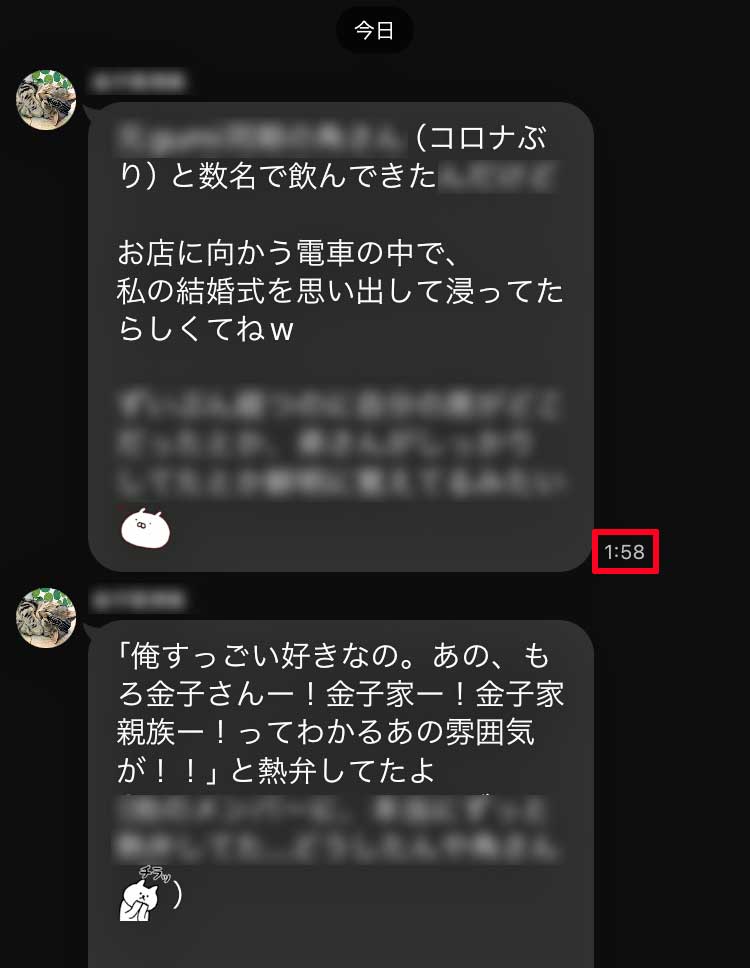This screenshot has height=968, width=750.
Task: Click the 1:58 message timestamp
Action: (625, 552)
